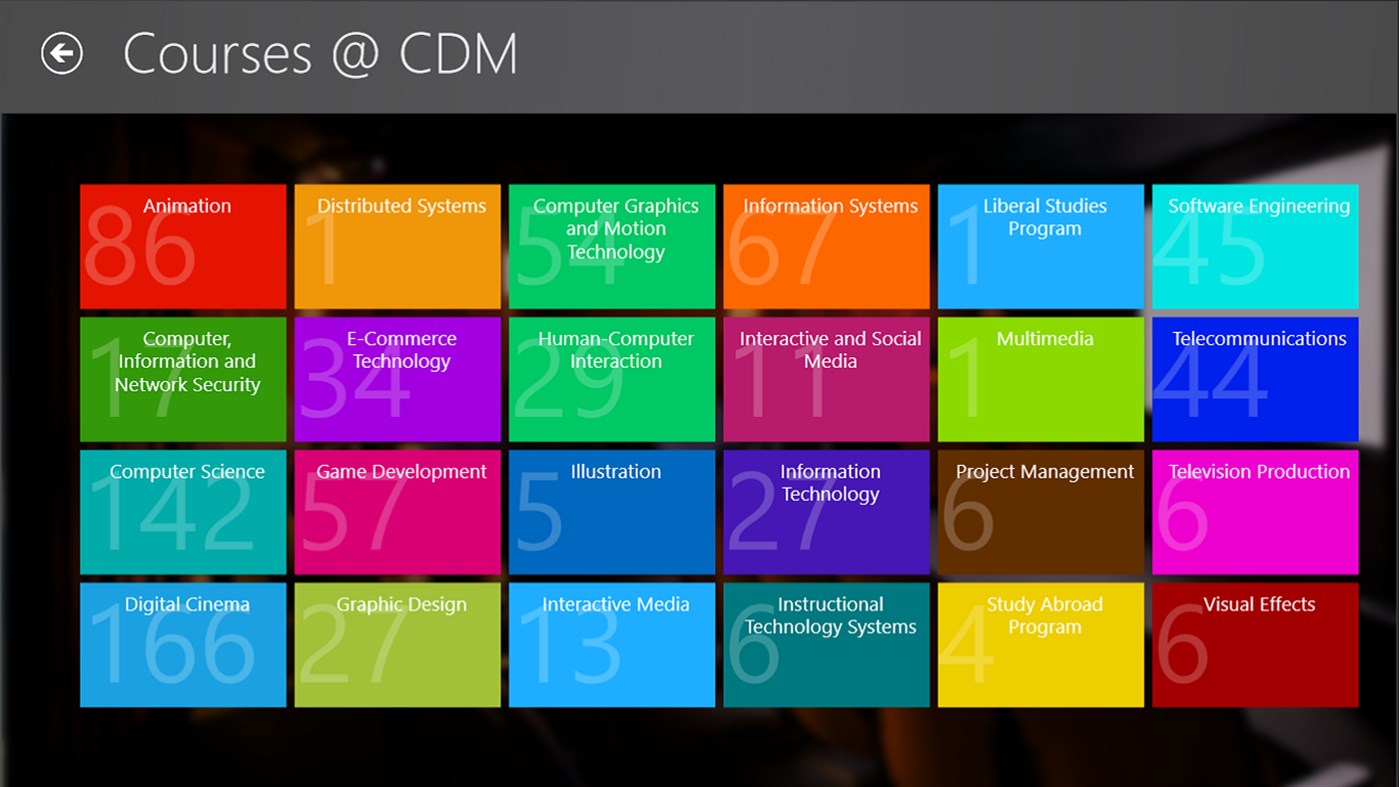Viewport: 1399px width, 787px height.
Task: Click the Game Development tile
Action: click(396, 512)
